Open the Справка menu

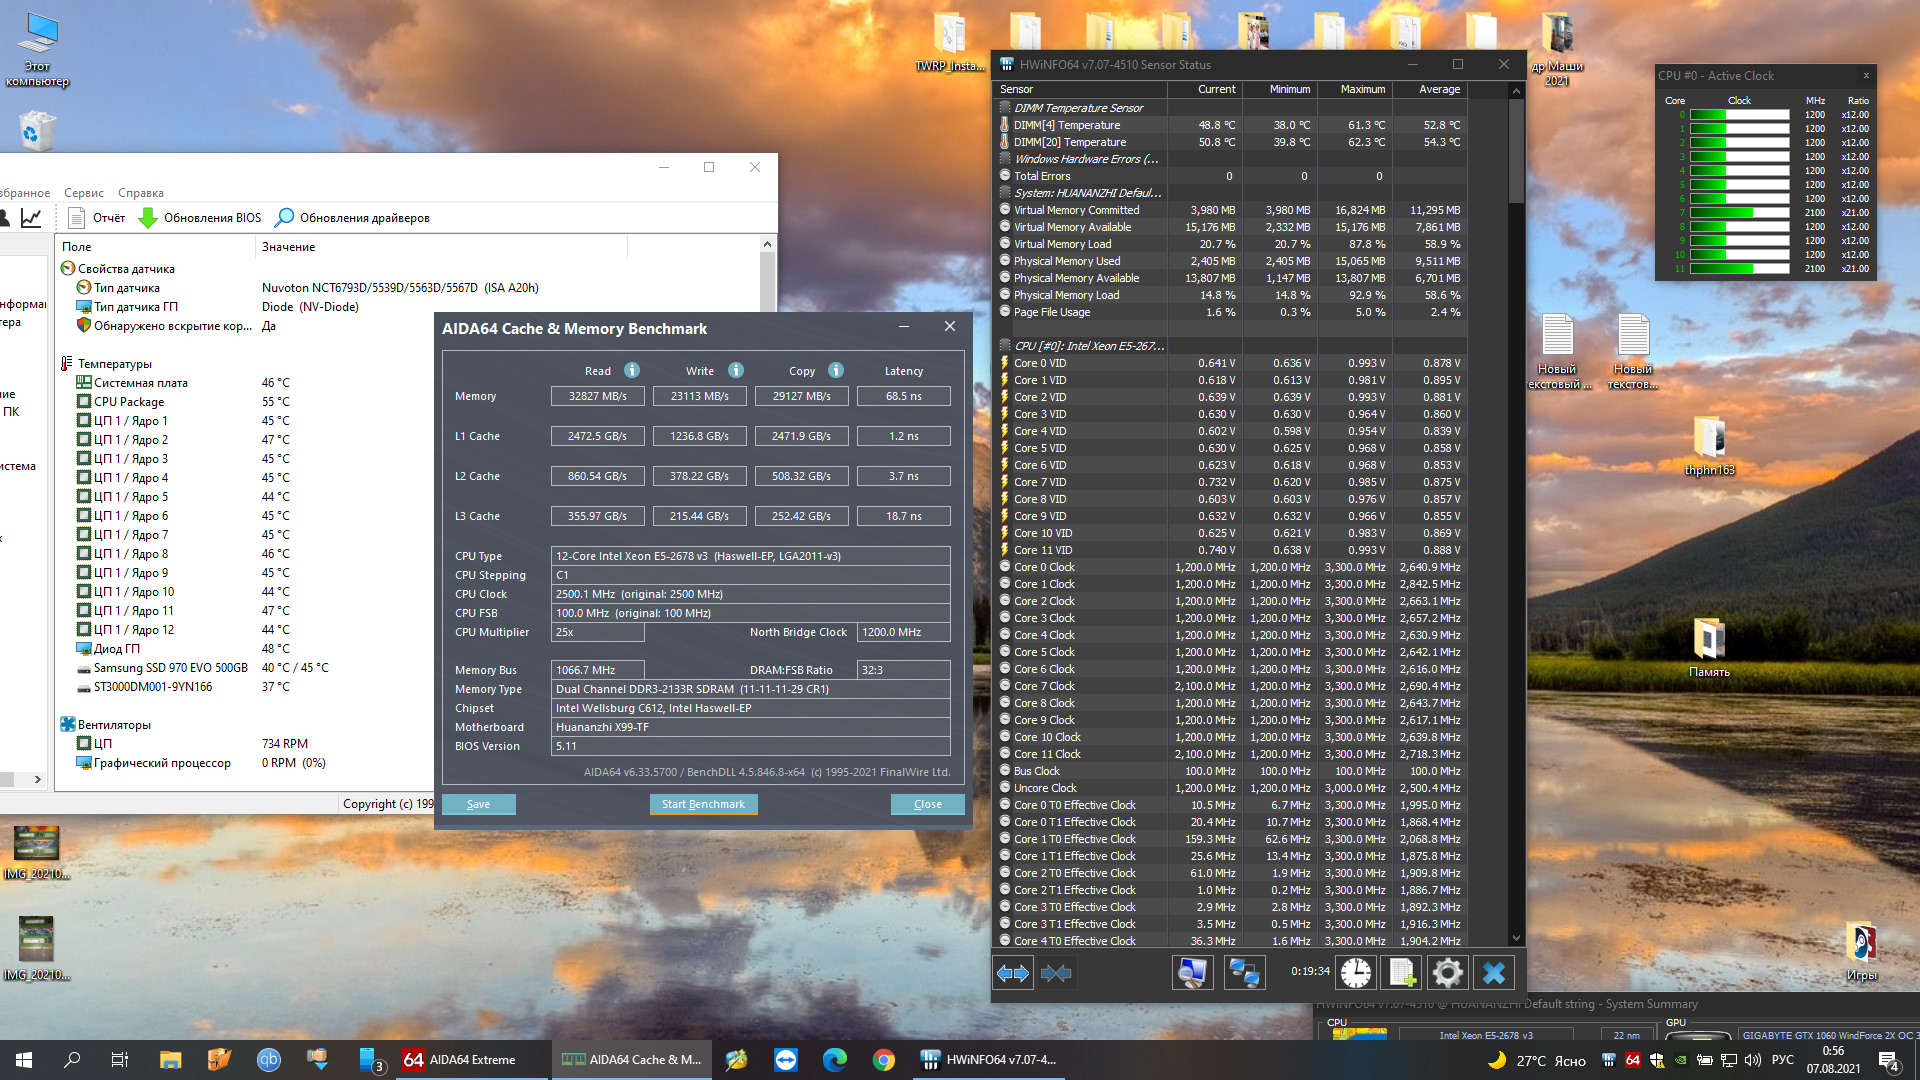coord(141,193)
